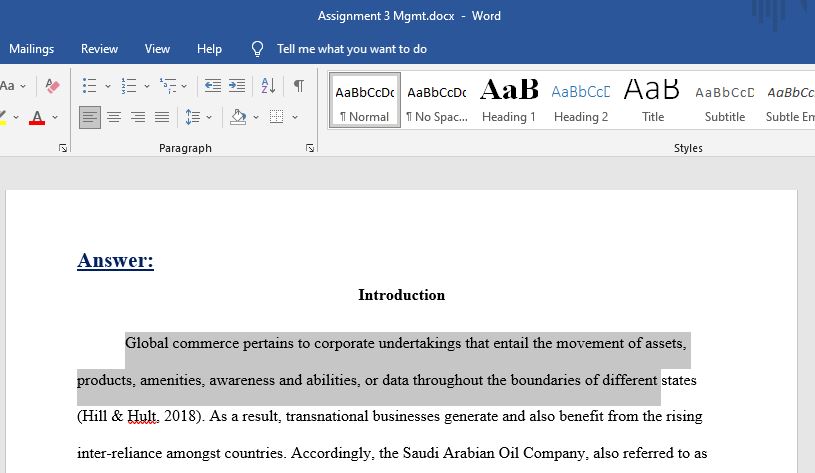815x473 pixels.
Task: Click the Introduction heading
Action: (401, 295)
